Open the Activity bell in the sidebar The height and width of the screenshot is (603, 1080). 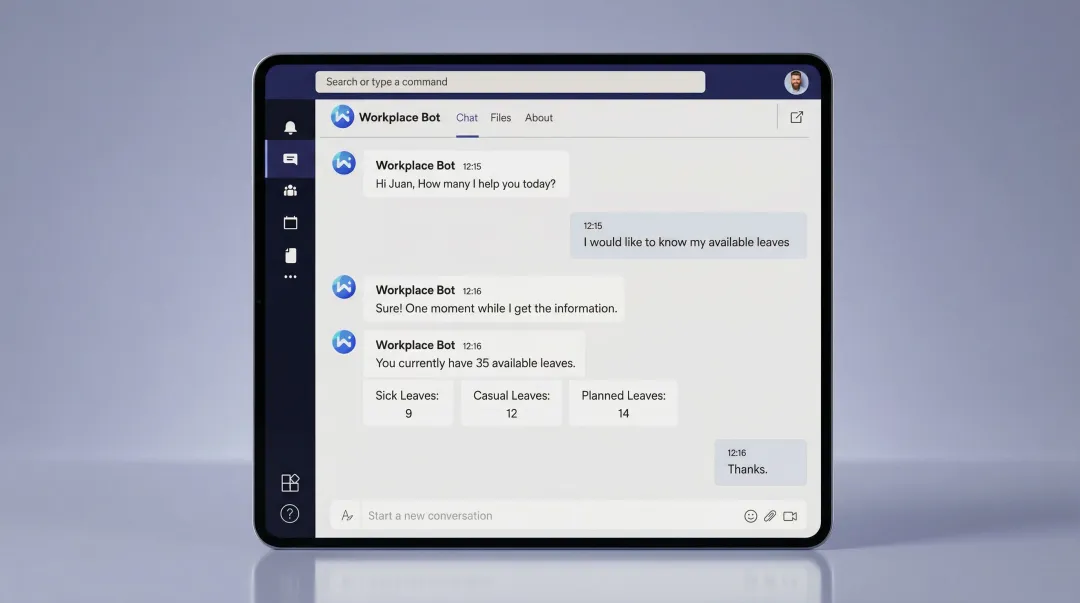(289, 127)
